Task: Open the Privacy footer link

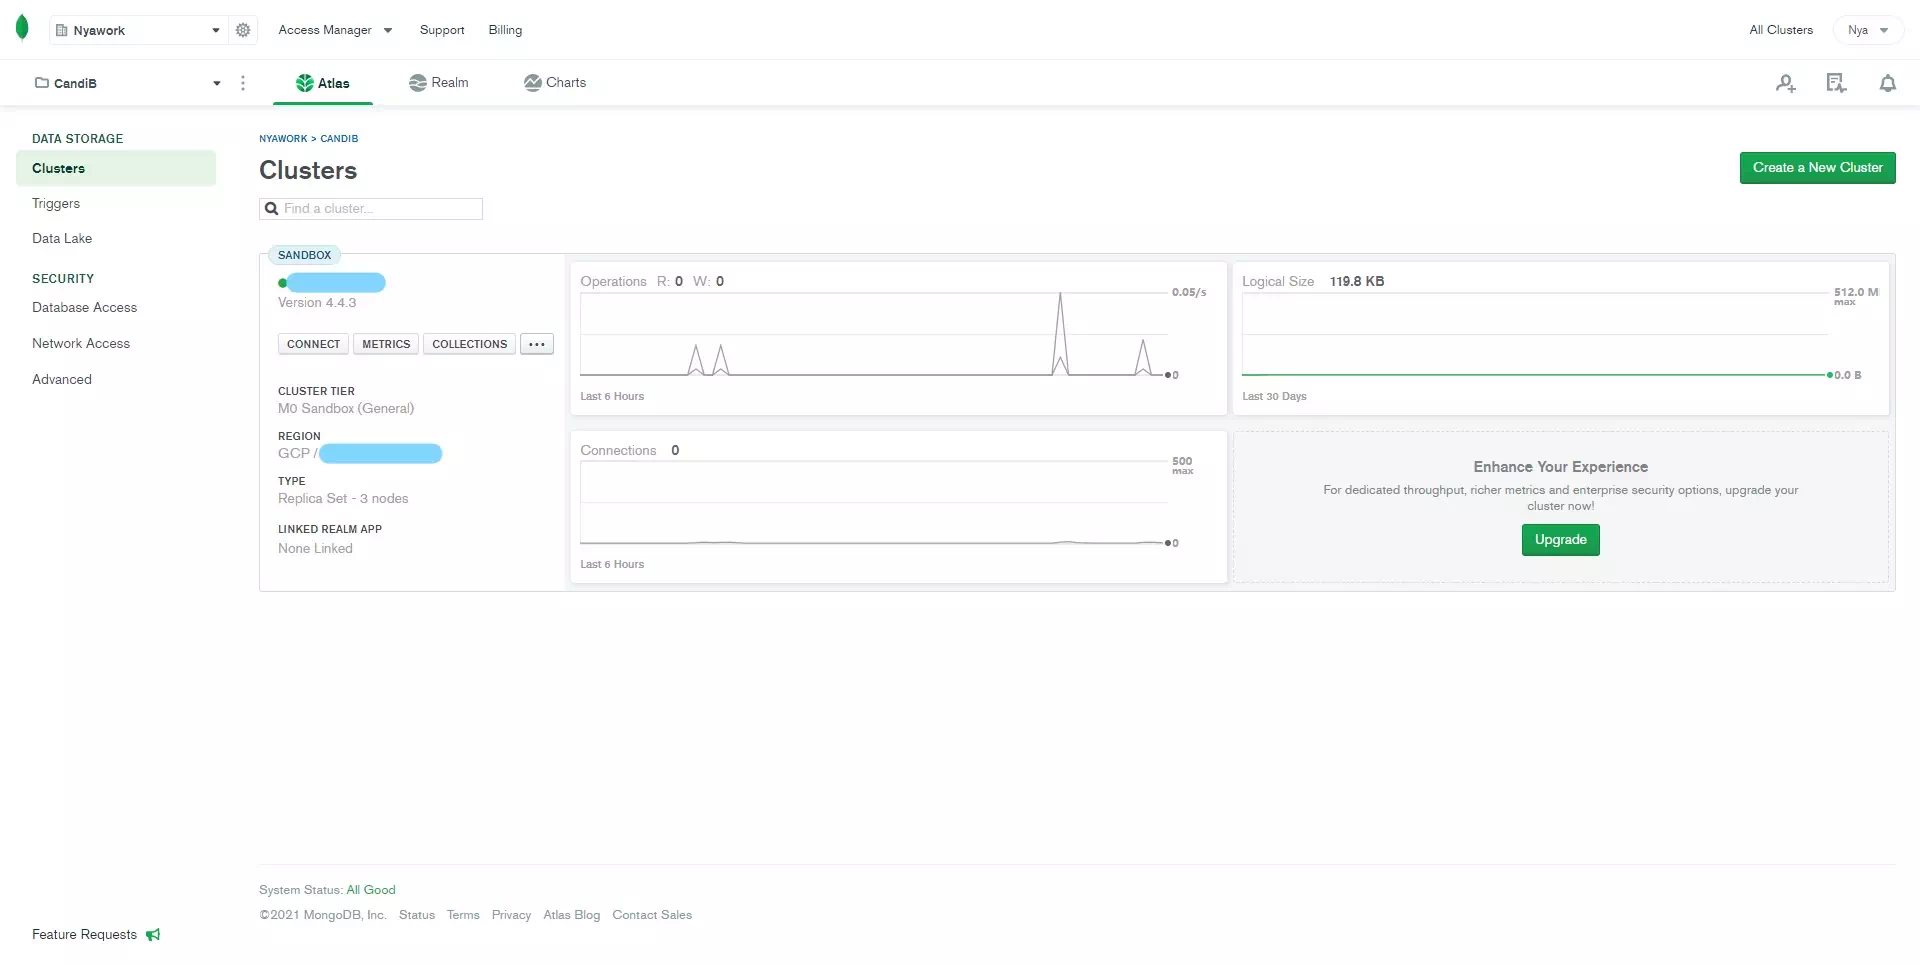Action: pyautogui.click(x=511, y=915)
